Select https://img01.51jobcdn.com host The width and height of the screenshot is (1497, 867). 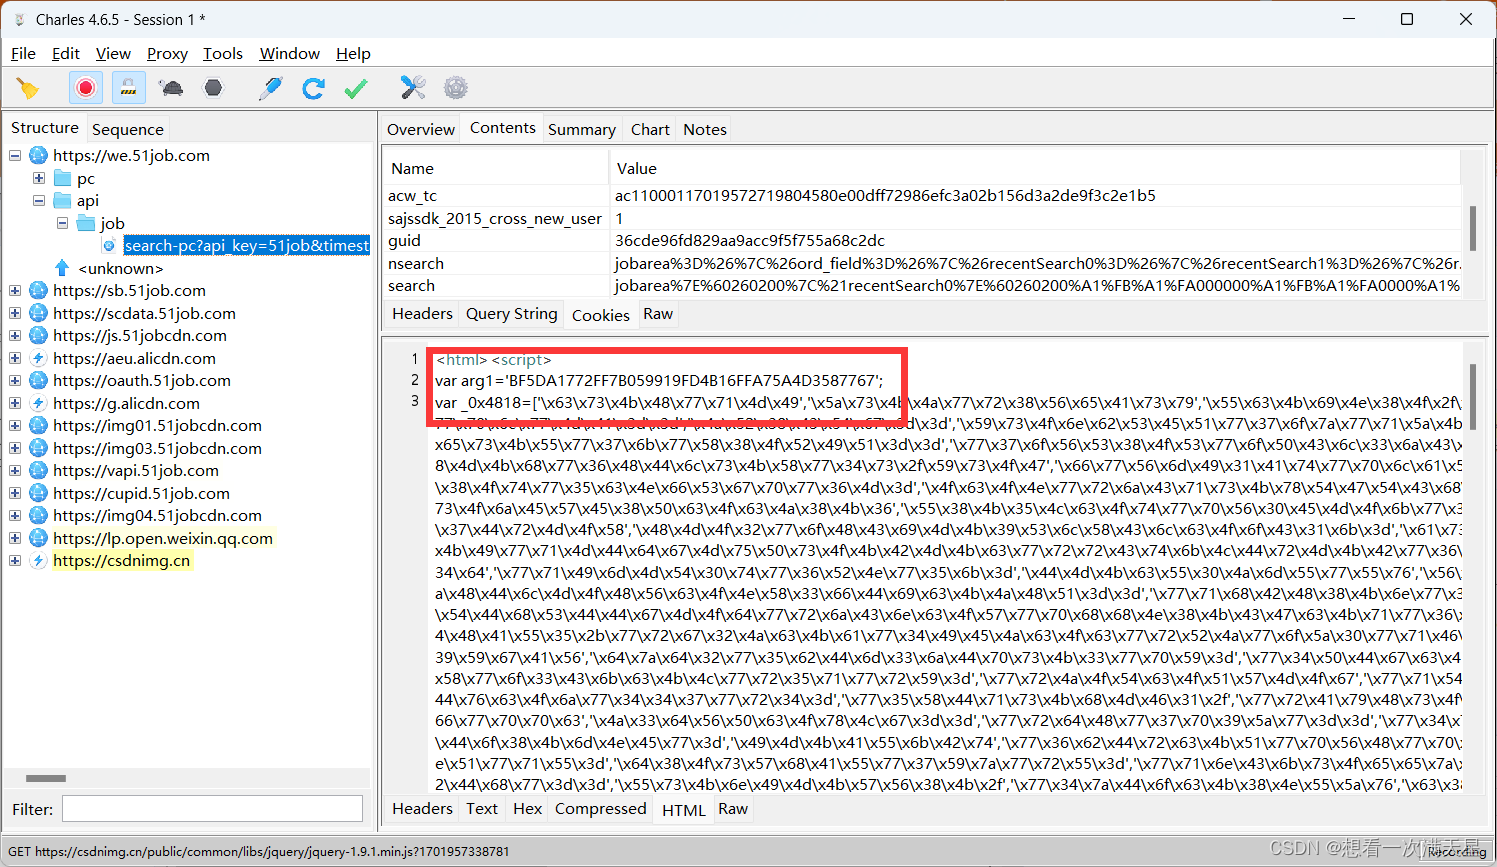click(x=157, y=425)
